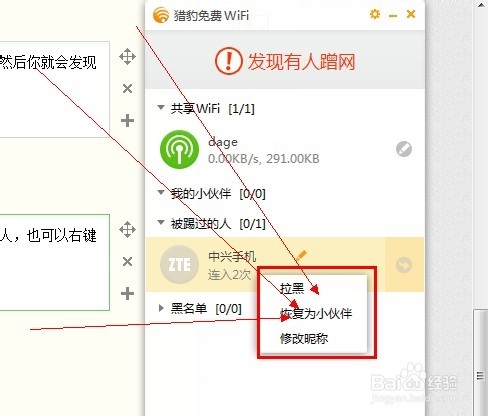Screen dimensions: 488x416
Task: Click the hotspot name dage
Action: tap(223, 142)
